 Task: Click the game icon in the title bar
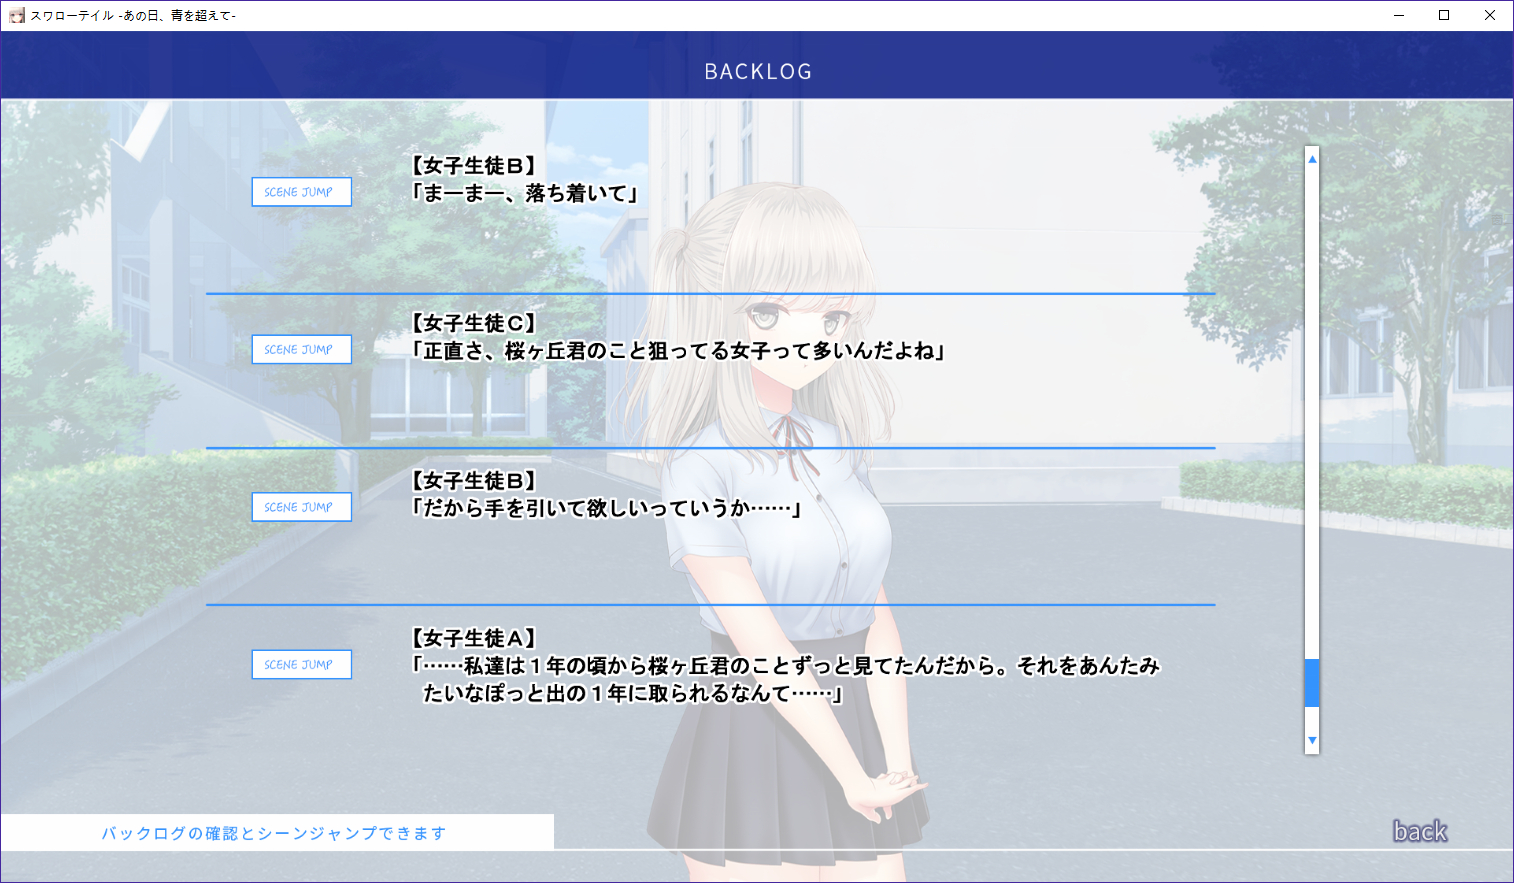[16, 15]
